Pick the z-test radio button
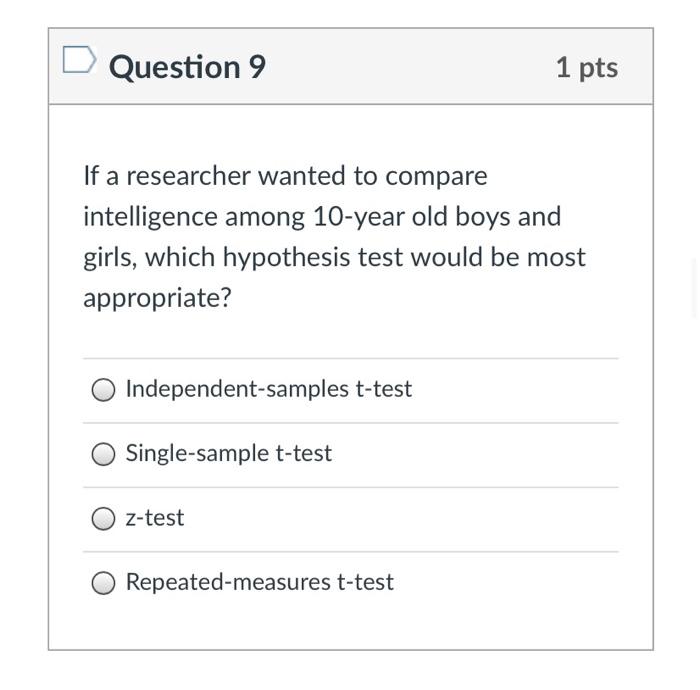The height and width of the screenshot is (690, 700). pyautogui.click(x=104, y=518)
